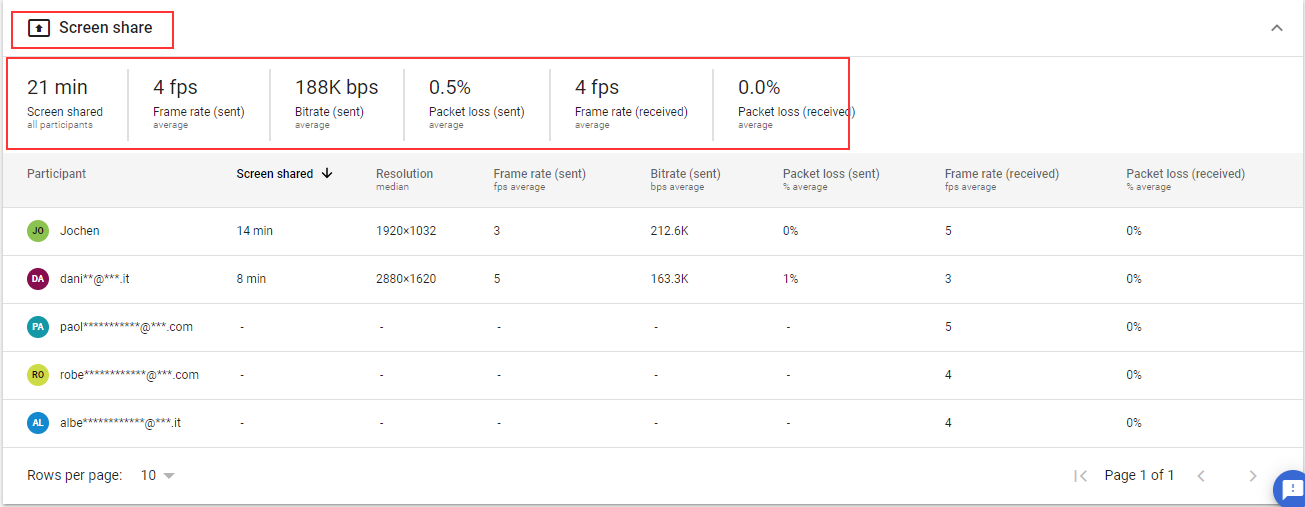The width and height of the screenshot is (1305, 507).
Task: Click the sort arrow beside Screen shared
Action: tap(326, 173)
